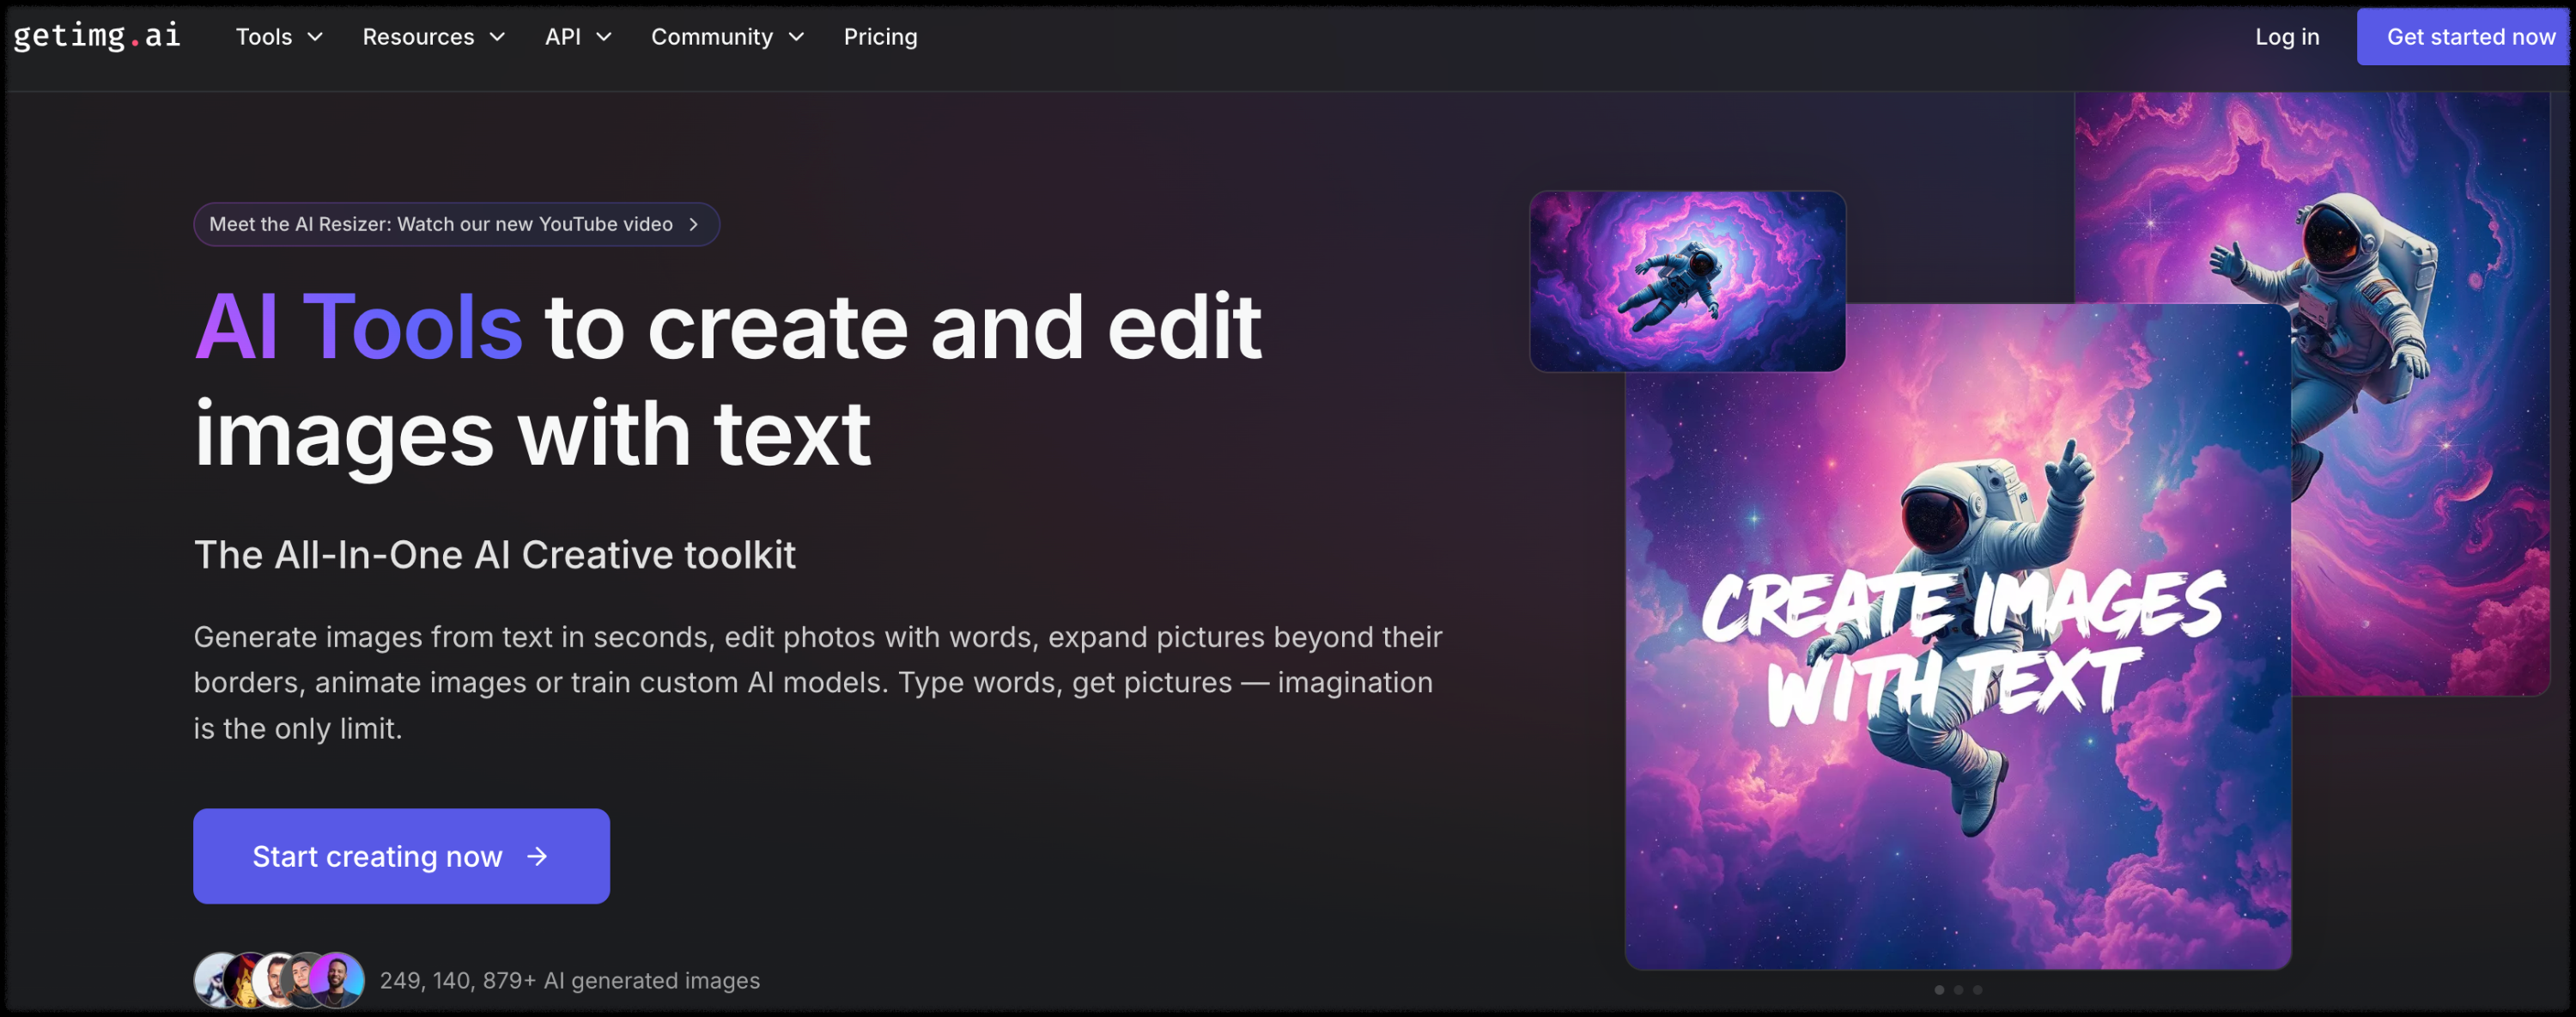Screen dimensions: 2576x1017
Task: Go to the Pricing page
Action: [880, 37]
